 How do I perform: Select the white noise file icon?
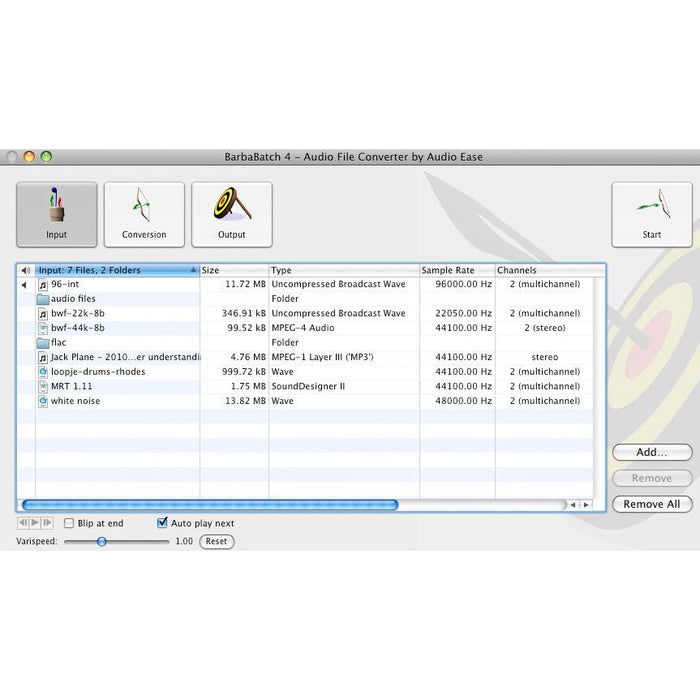(x=43, y=401)
